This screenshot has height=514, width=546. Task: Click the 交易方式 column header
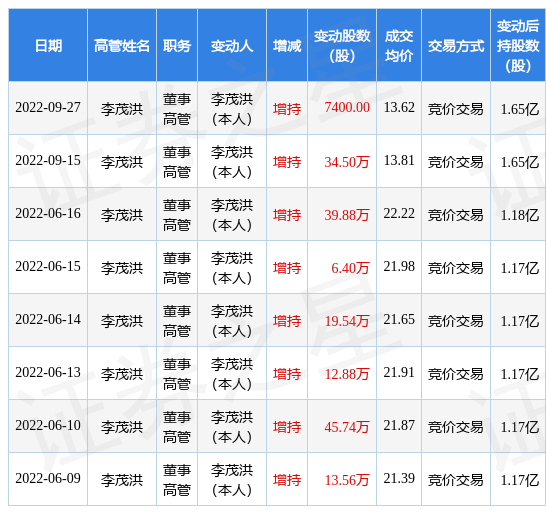pos(456,46)
